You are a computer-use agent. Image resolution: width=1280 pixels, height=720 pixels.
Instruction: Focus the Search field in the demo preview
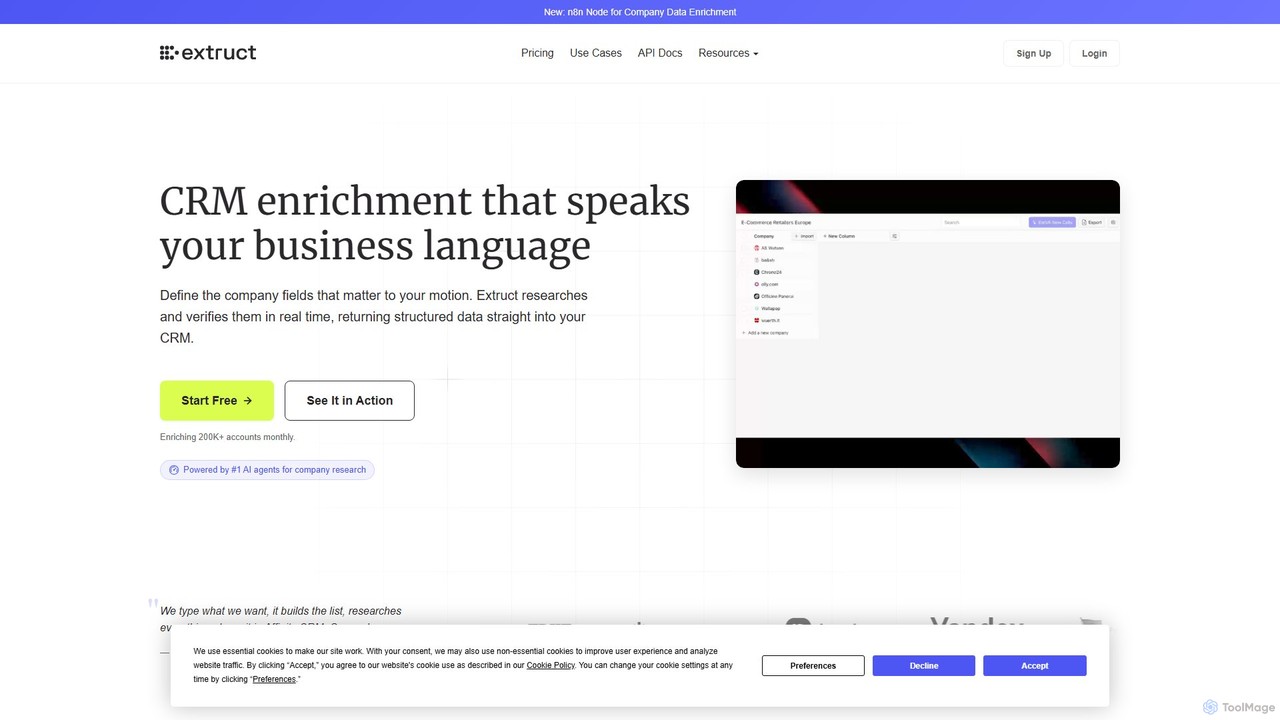pos(980,222)
